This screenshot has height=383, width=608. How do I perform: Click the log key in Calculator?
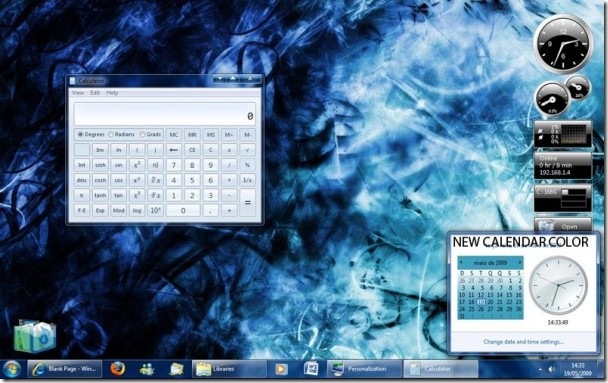tap(137, 210)
